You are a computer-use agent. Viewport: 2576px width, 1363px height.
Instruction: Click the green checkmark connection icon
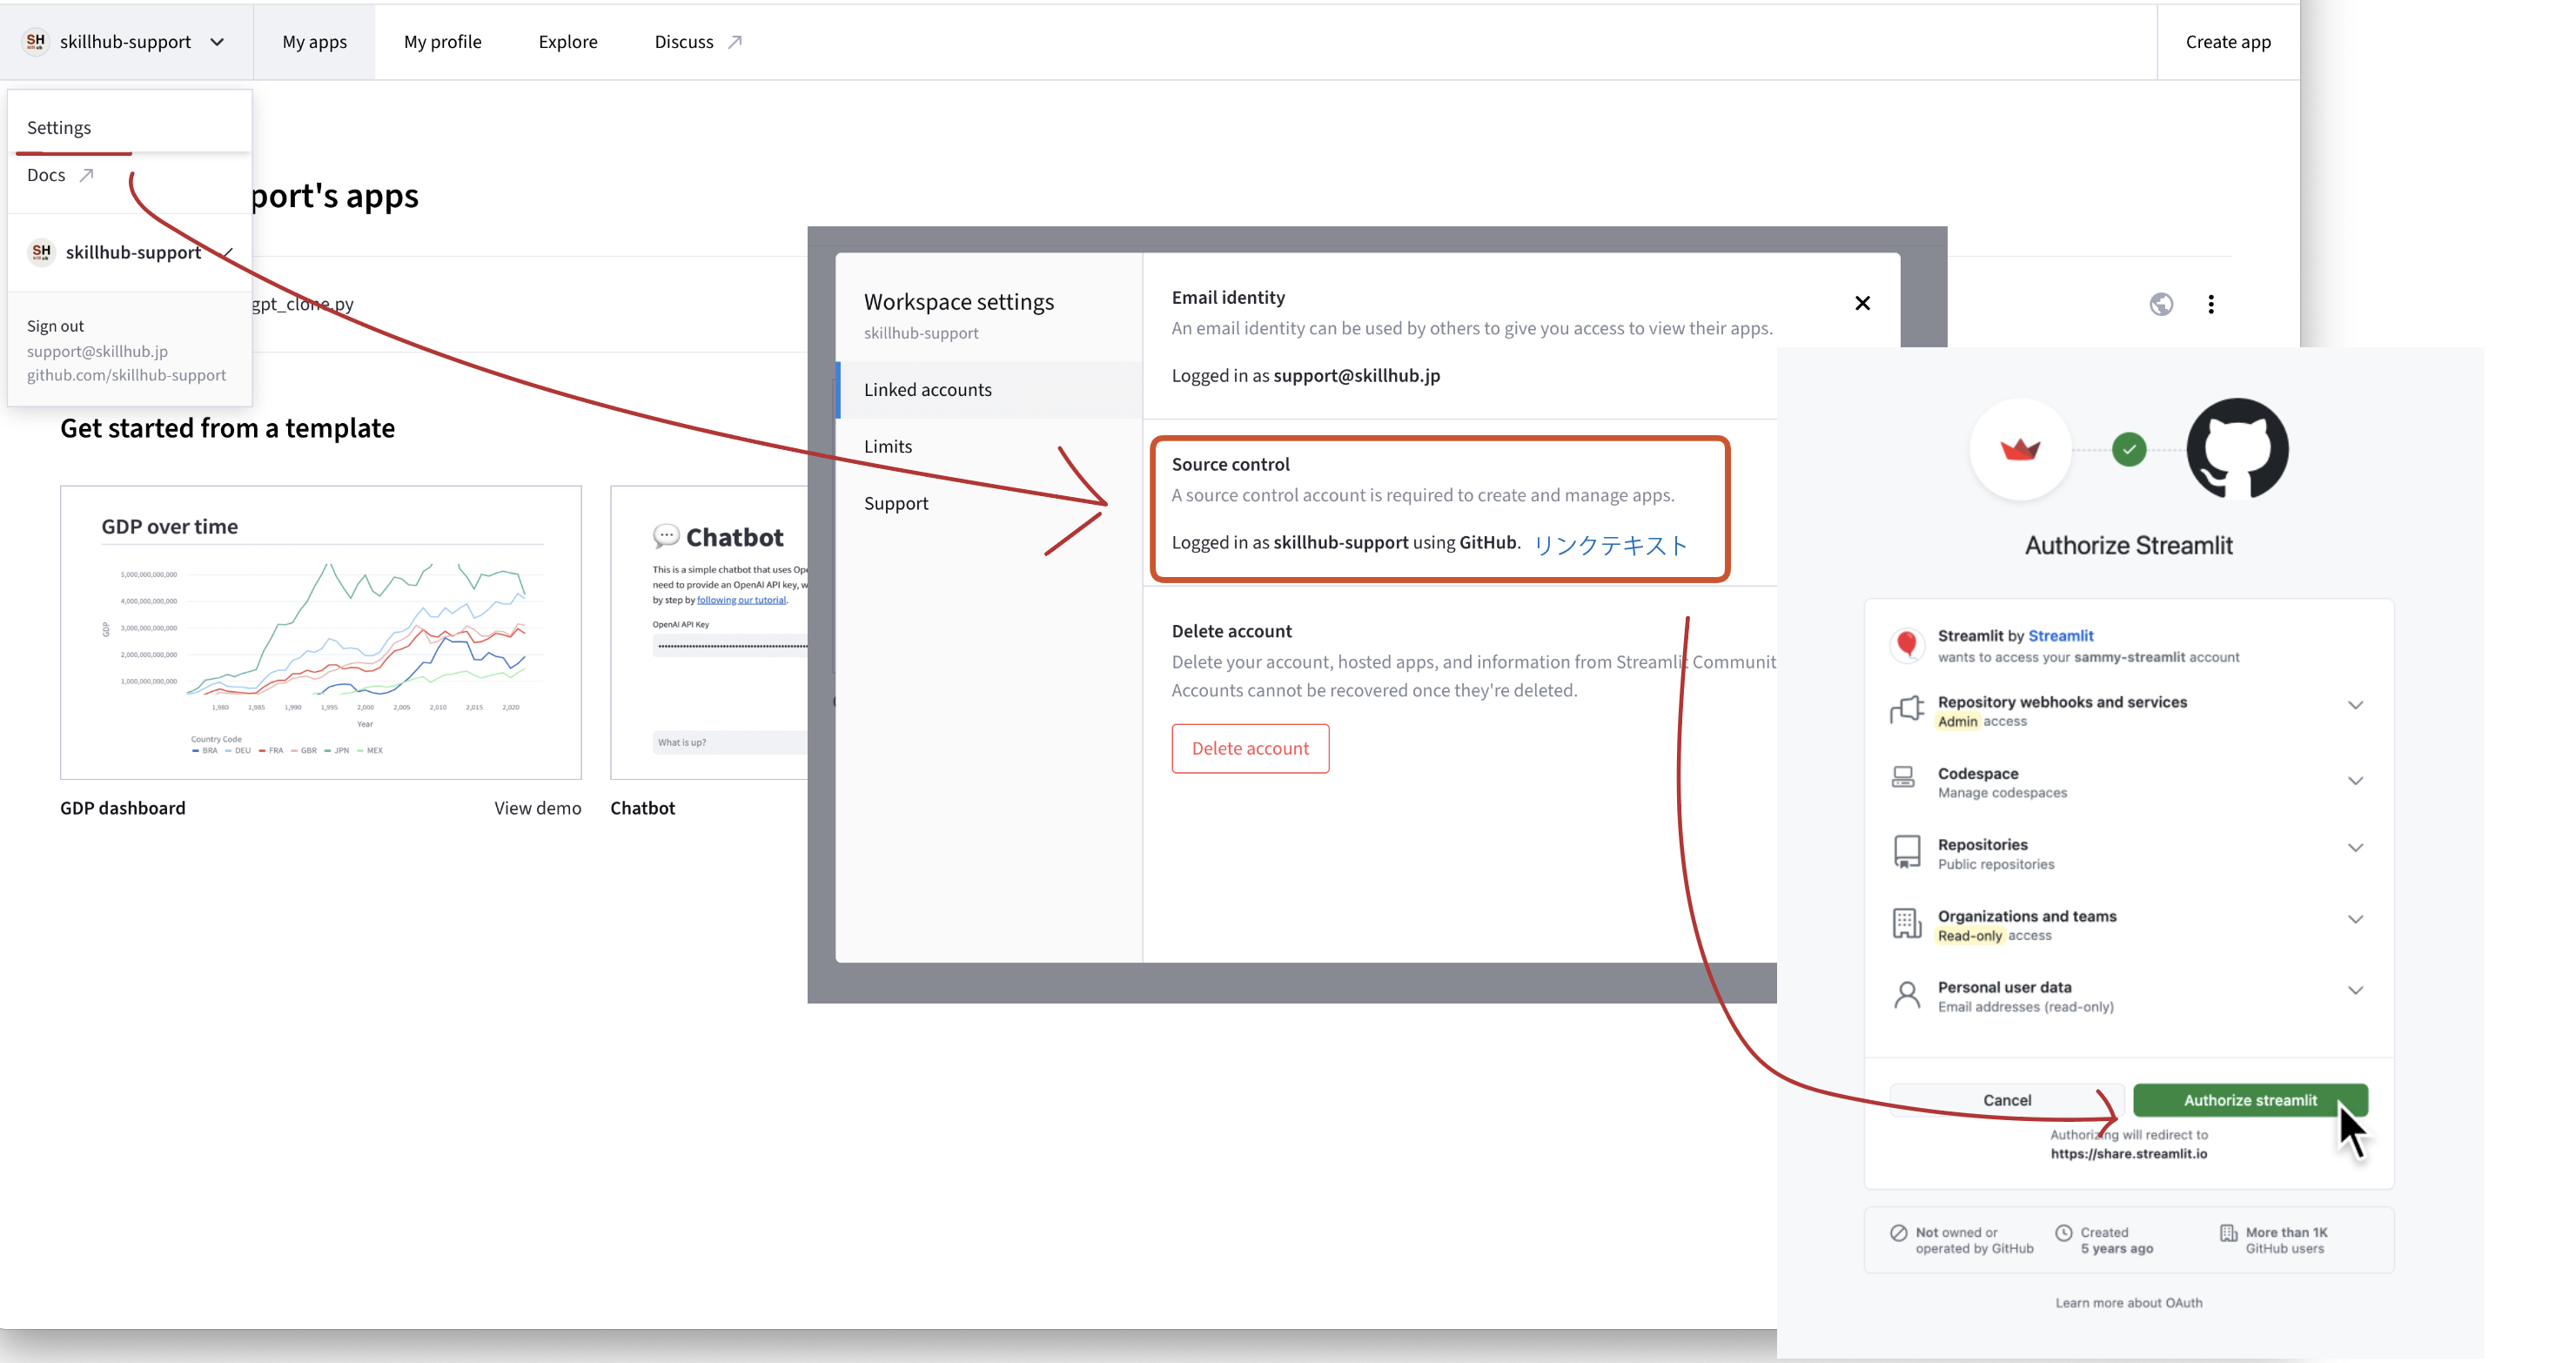tap(2129, 450)
